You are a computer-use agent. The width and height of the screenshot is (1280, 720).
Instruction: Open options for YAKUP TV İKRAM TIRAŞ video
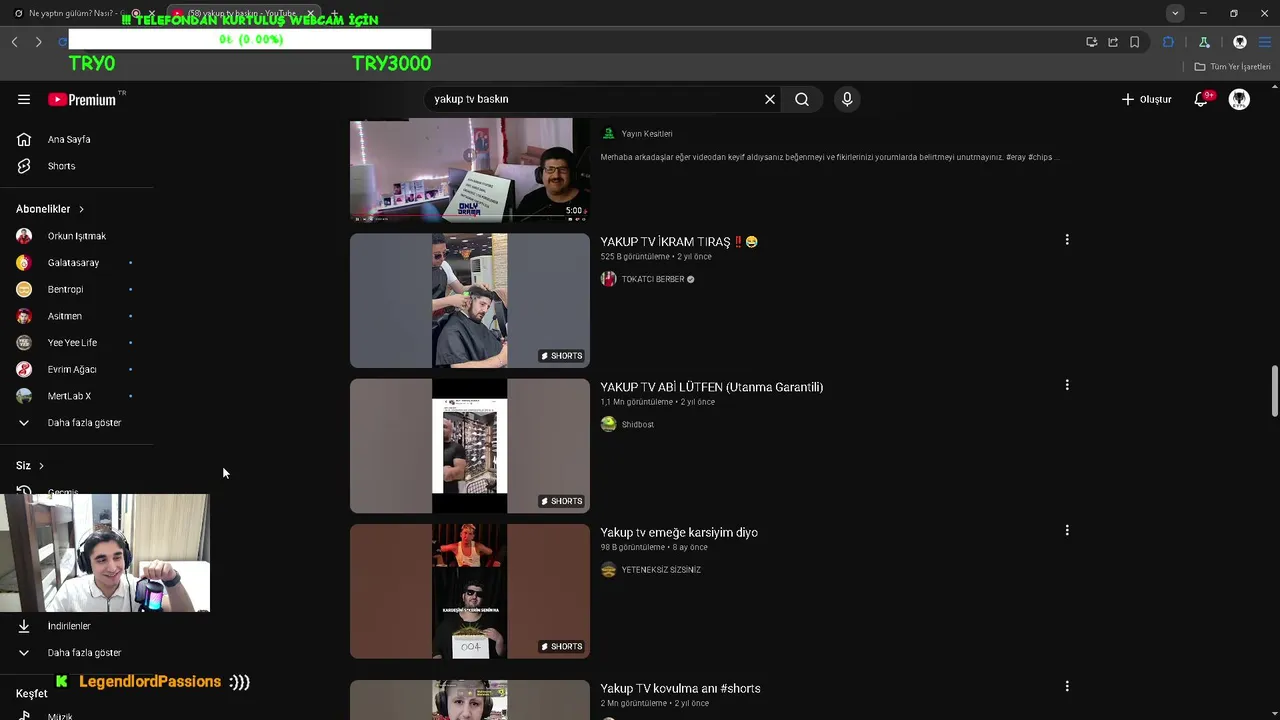pyautogui.click(x=1067, y=240)
